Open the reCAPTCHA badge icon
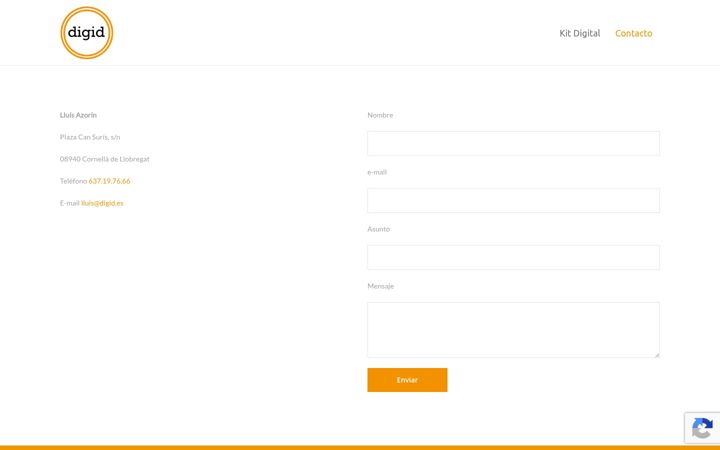Viewport: 720px width, 450px height. pyautogui.click(x=702, y=428)
